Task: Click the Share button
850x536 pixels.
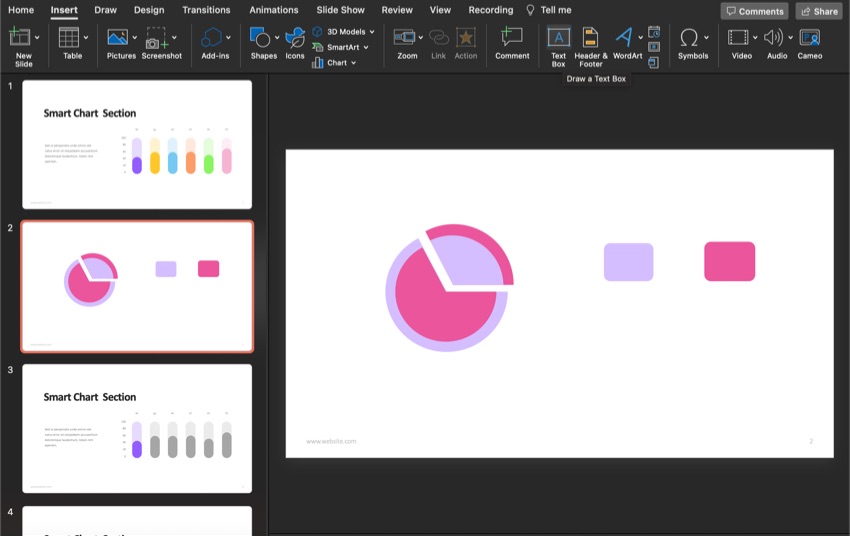Action: click(x=818, y=11)
